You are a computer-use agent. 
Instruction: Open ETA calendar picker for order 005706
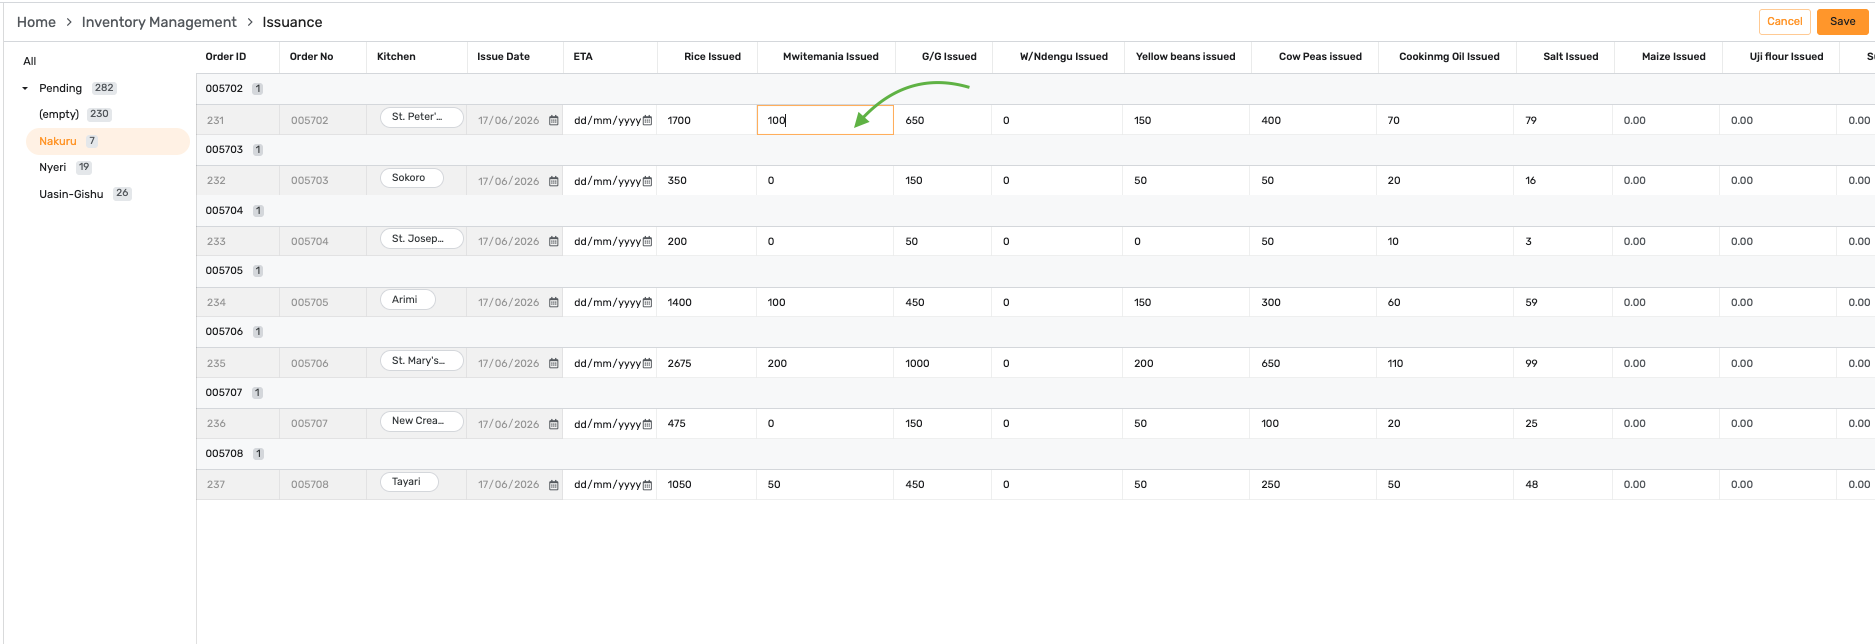click(x=647, y=364)
